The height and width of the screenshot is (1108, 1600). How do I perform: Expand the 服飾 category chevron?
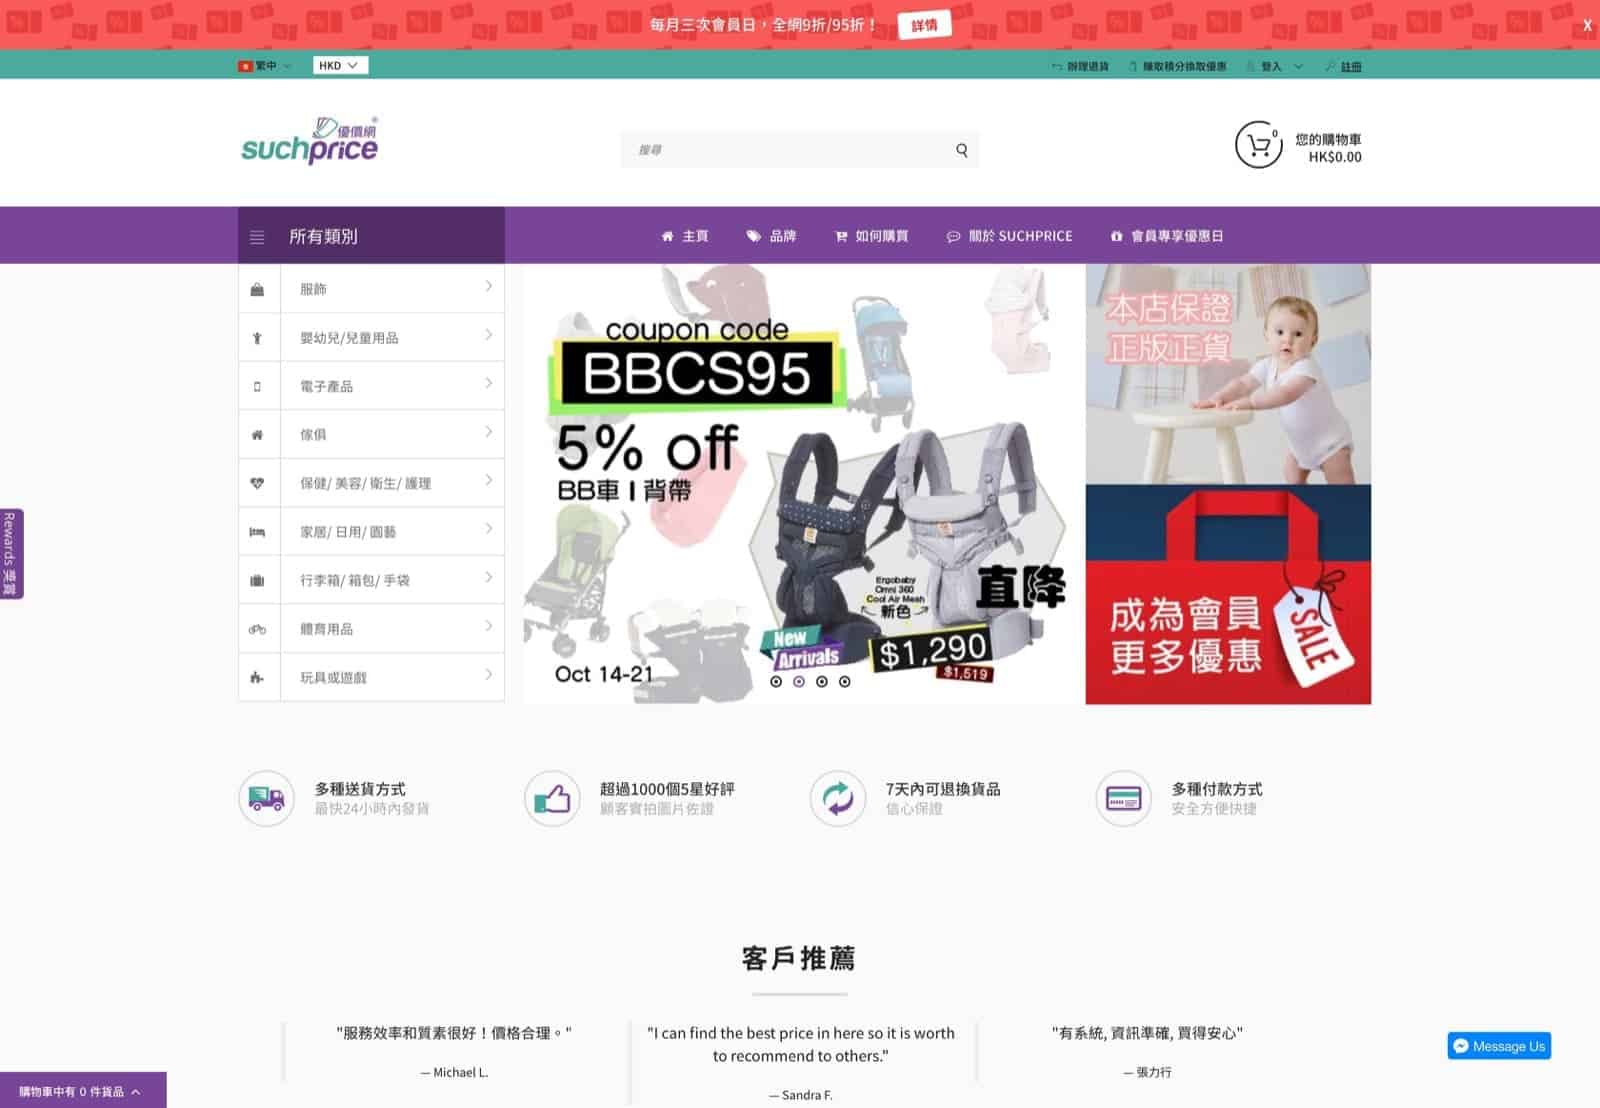click(x=488, y=286)
